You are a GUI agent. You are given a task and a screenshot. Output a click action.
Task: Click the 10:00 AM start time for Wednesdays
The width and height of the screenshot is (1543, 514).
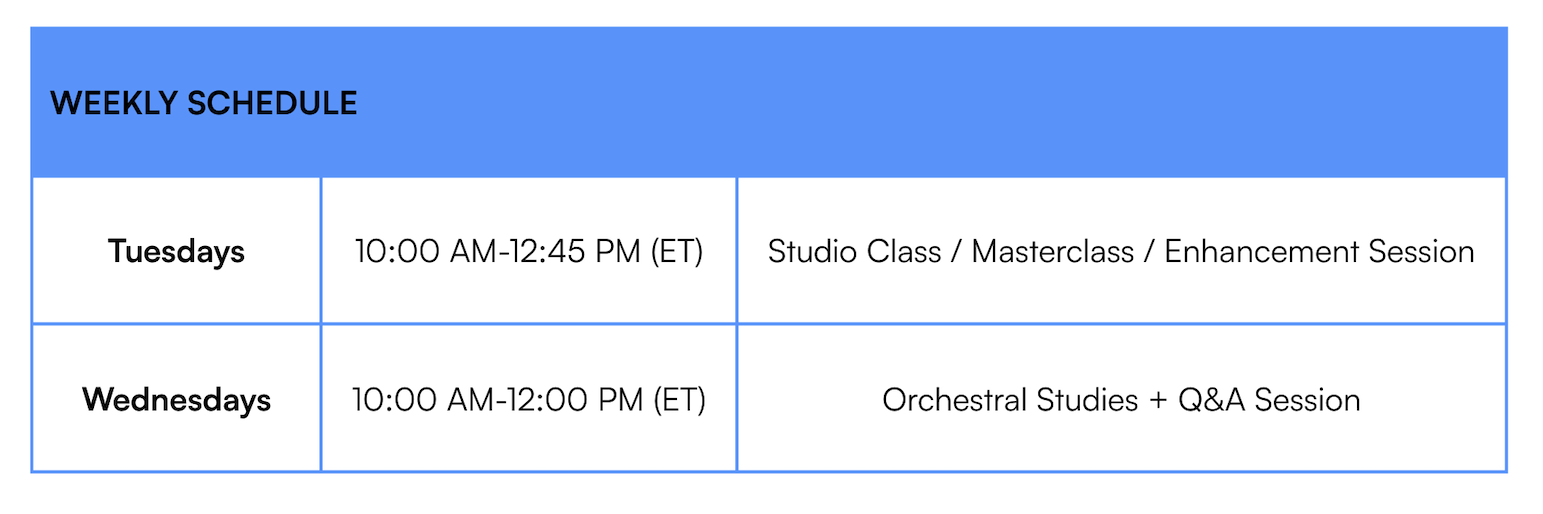click(418, 400)
